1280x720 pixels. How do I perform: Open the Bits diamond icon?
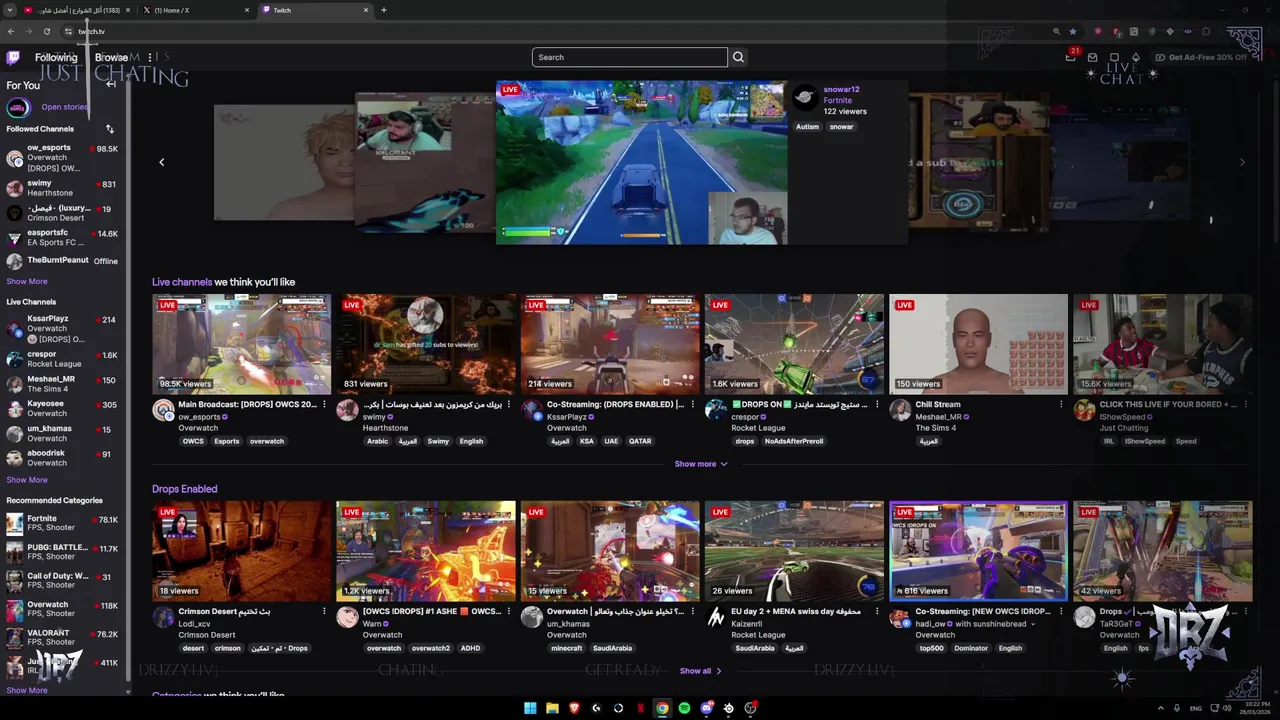[1136, 57]
